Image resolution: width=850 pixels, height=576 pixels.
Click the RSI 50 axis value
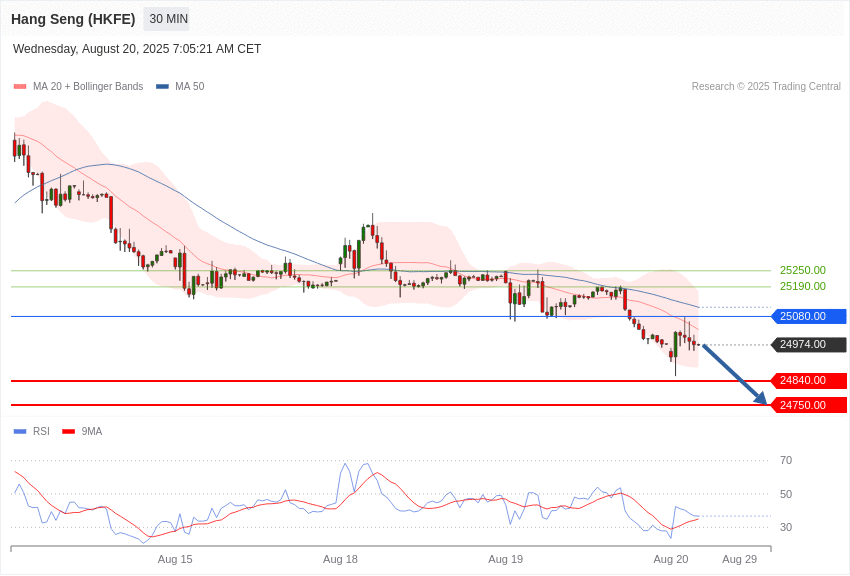[786, 494]
